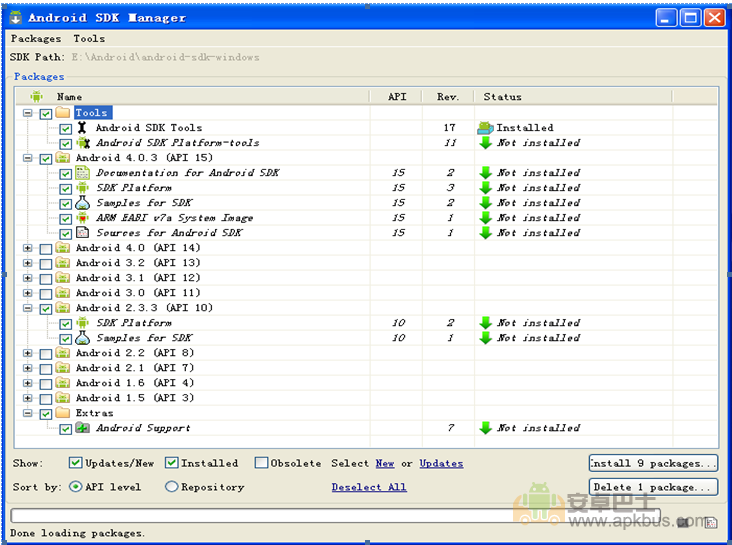The width and height of the screenshot is (732, 545).
Task: Uncheck the Android SDK Tools checkbox
Action: 65,128
